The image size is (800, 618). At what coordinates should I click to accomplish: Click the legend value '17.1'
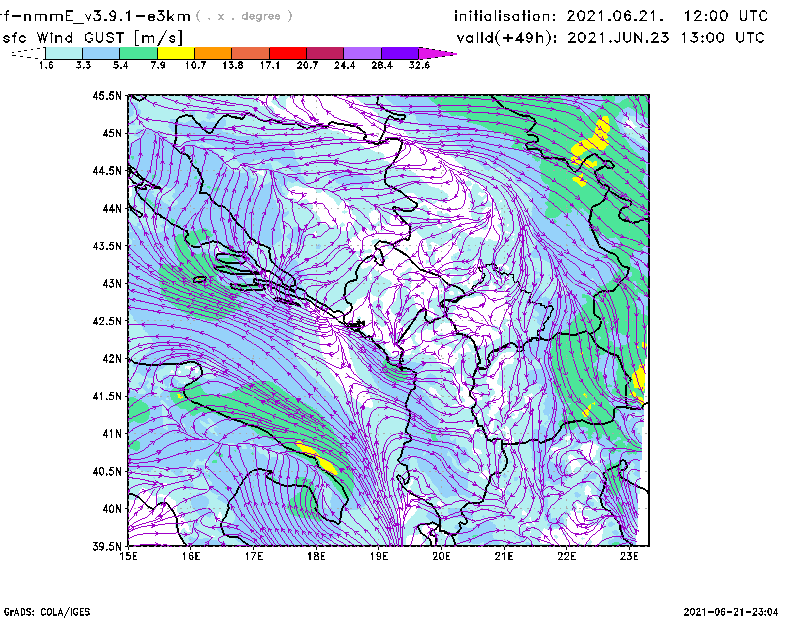pyautogui.click(x=270, y=65)
